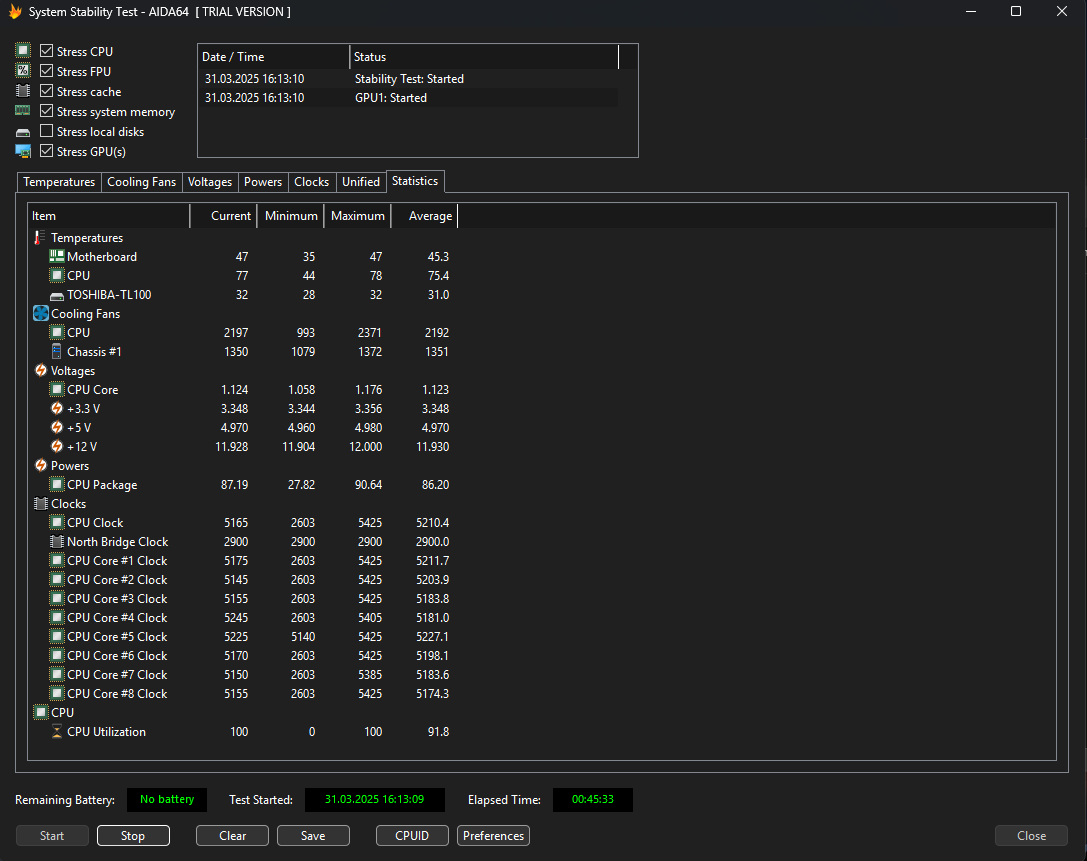
Task: Click the CPU Core voltage chip icon
Action: [x=57, y=390]
